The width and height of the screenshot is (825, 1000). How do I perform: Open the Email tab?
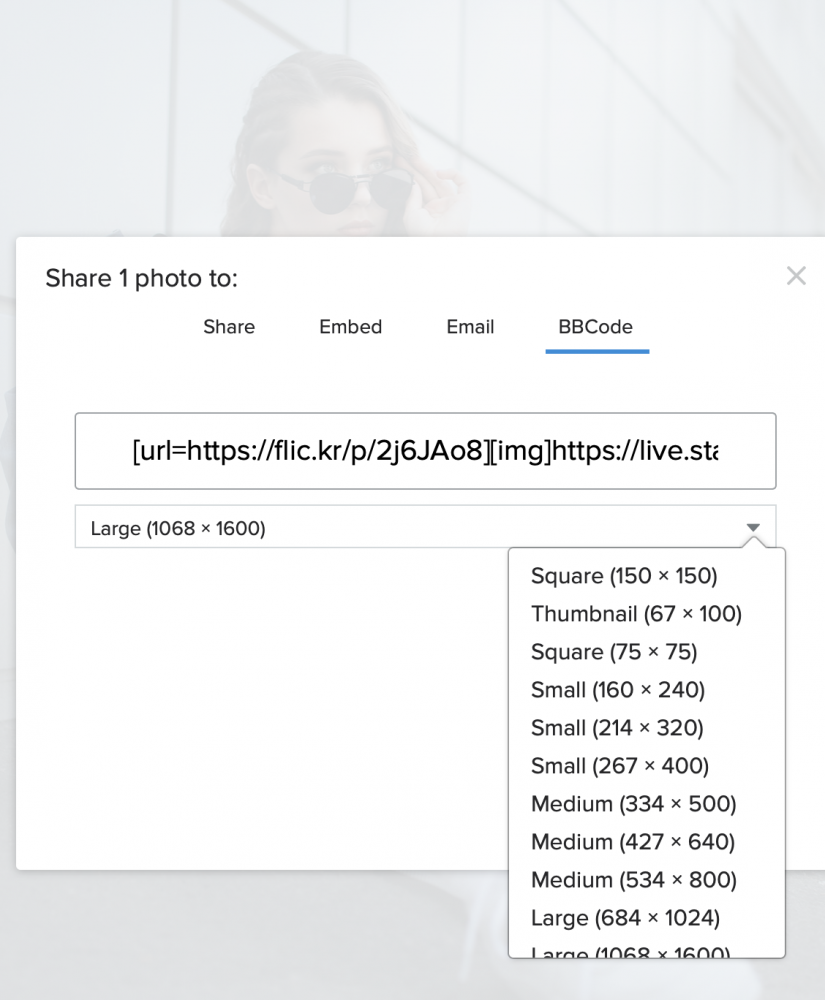[470, 327]
